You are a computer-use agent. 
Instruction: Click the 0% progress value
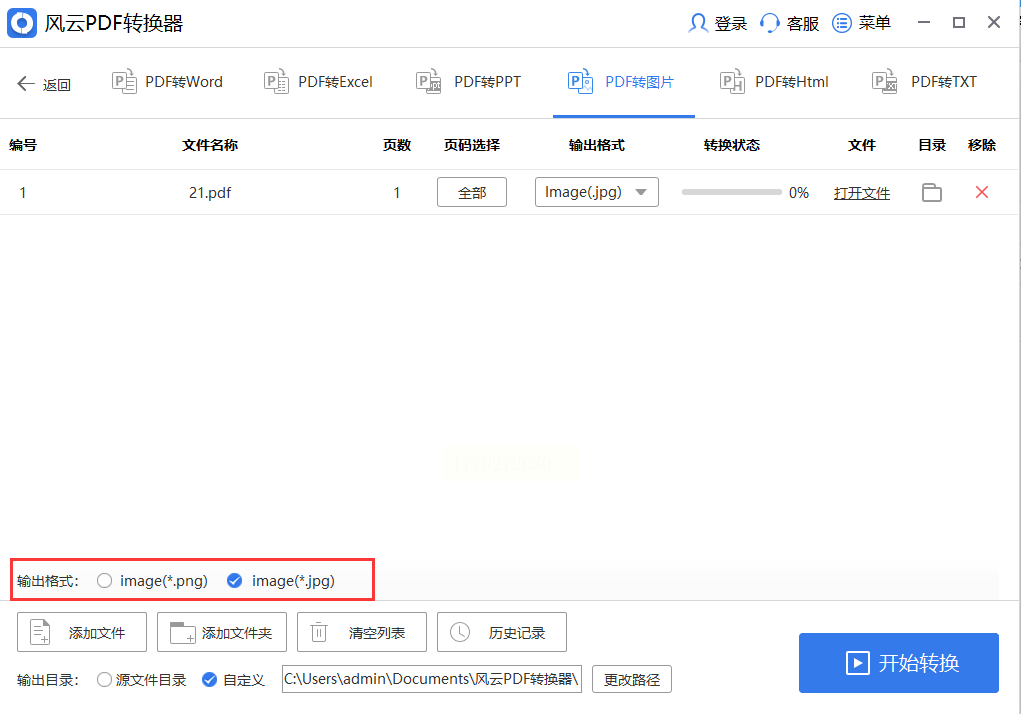tap(799, 193)
